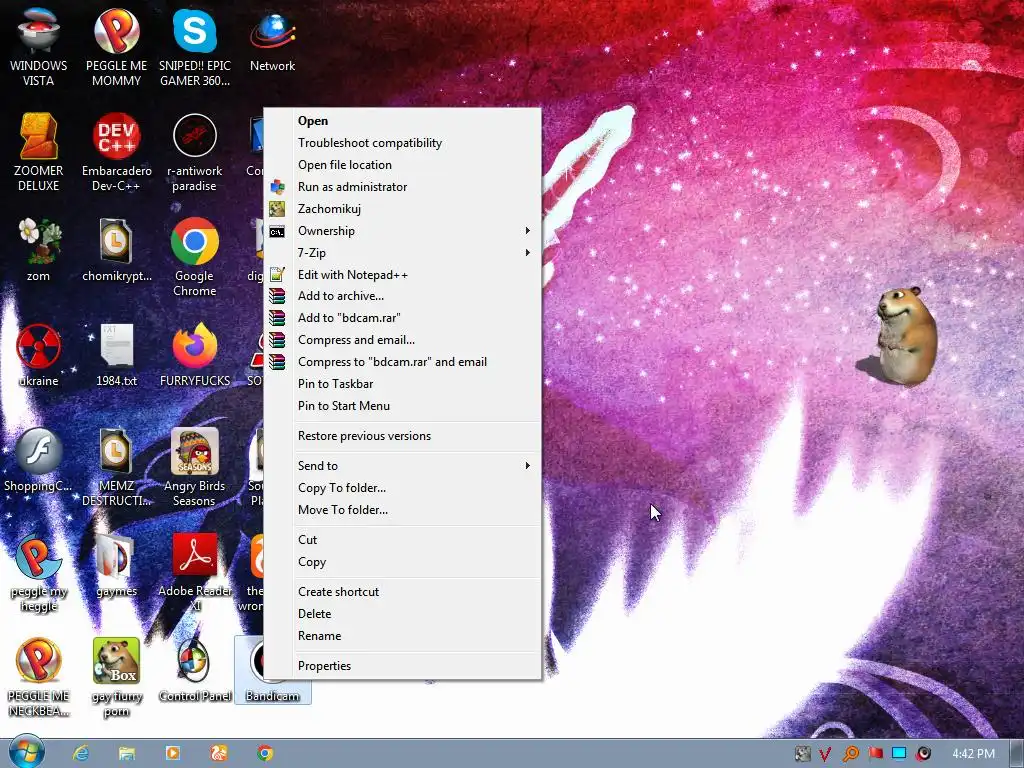Screen dimensions: 1024x768
Task: Open Action Center red flag tray icon
Action: coord(875,754)
